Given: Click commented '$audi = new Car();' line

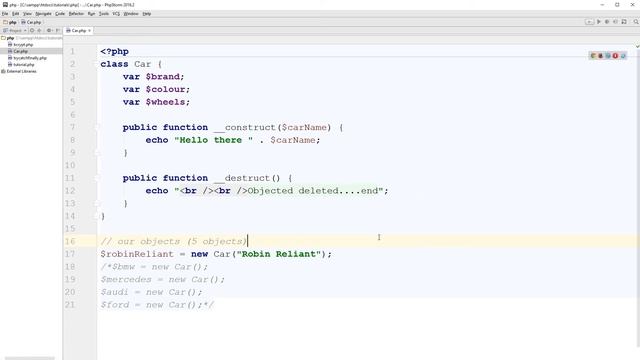Looking at the screenshot, I should point(151,292).
